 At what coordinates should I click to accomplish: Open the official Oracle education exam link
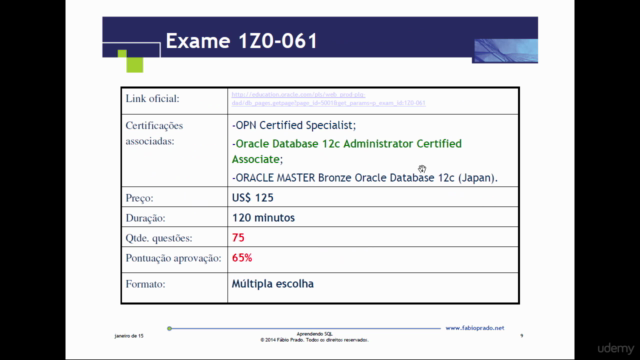pos(329,99)
